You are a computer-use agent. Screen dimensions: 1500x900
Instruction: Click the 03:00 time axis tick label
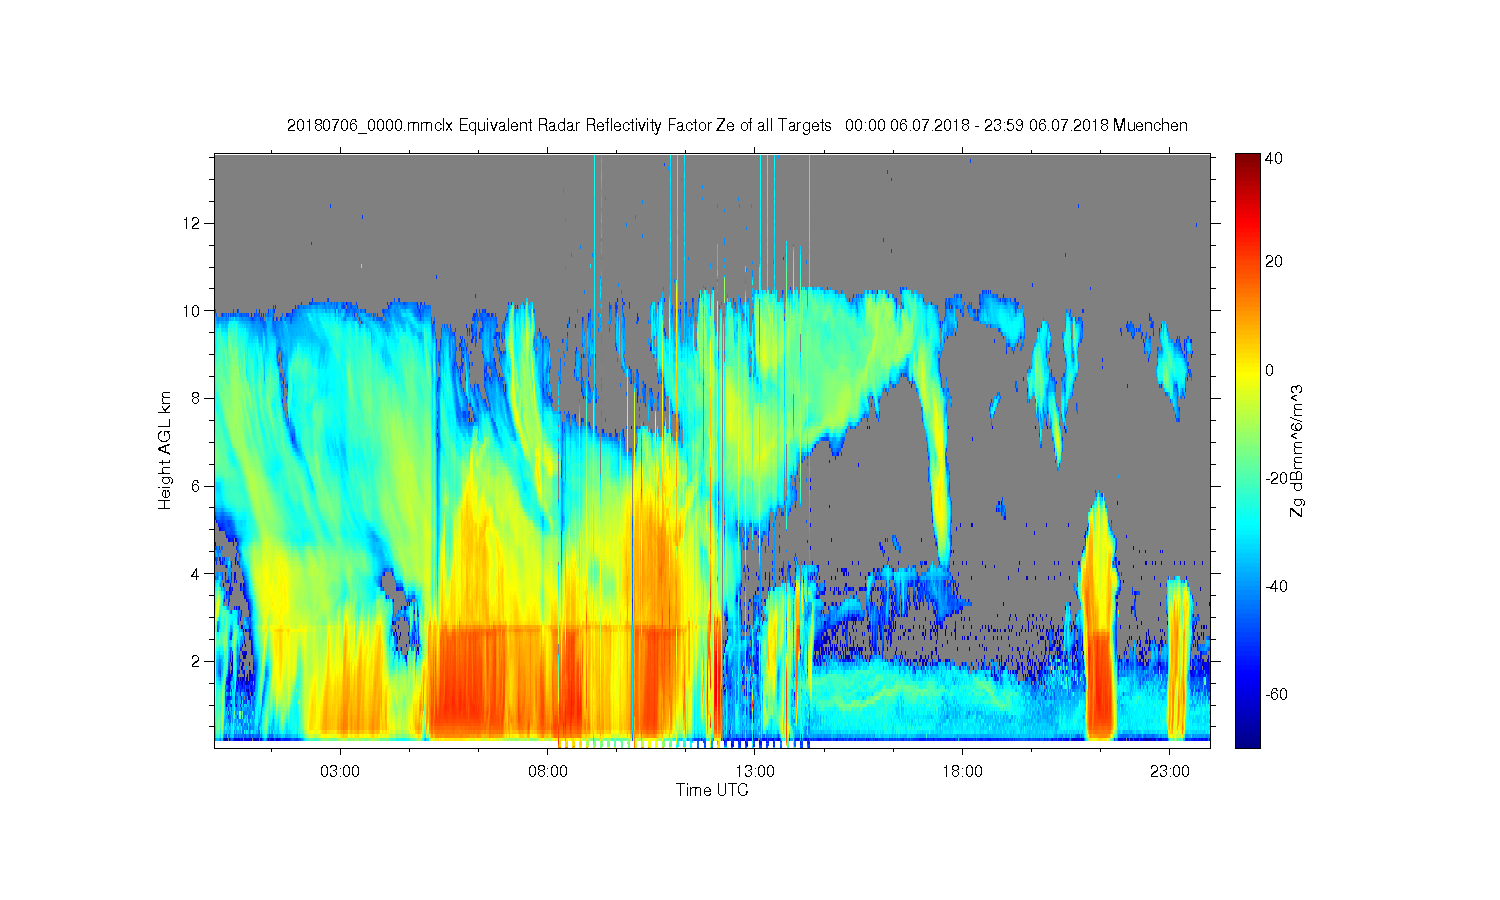tap(340, 772)
